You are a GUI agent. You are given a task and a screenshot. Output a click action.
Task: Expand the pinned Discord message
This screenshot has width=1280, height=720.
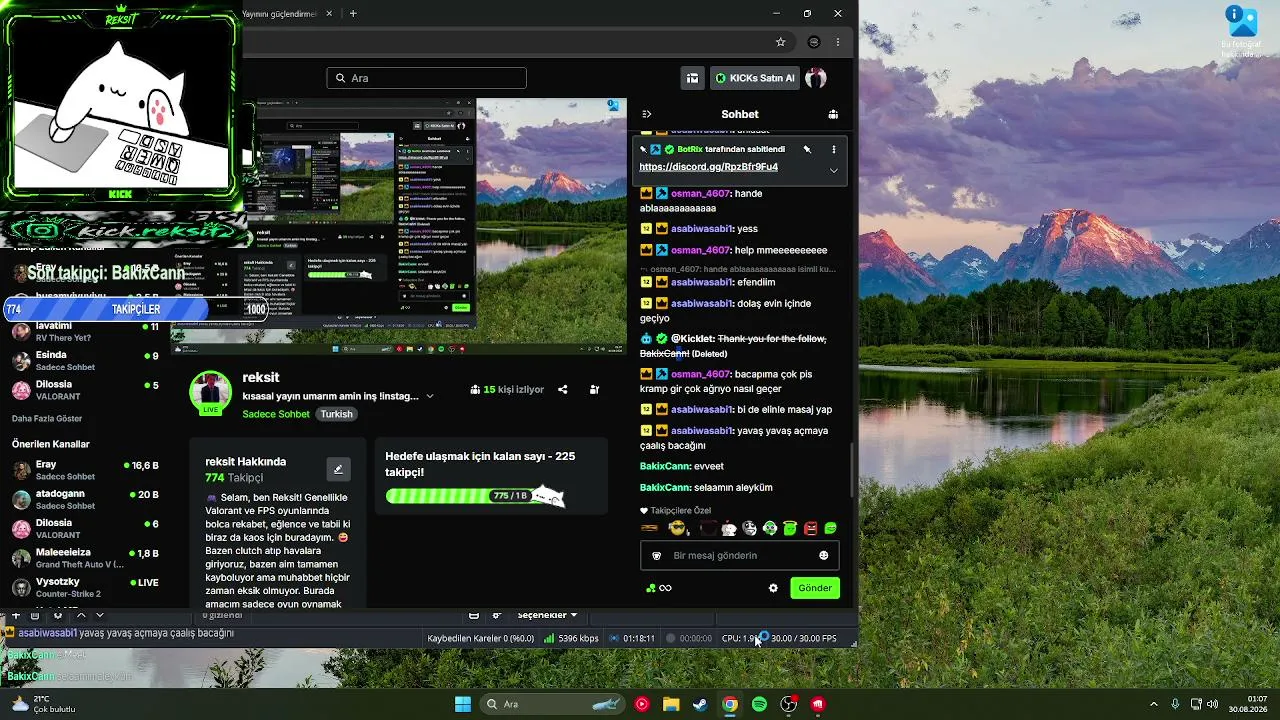[833, 170]
